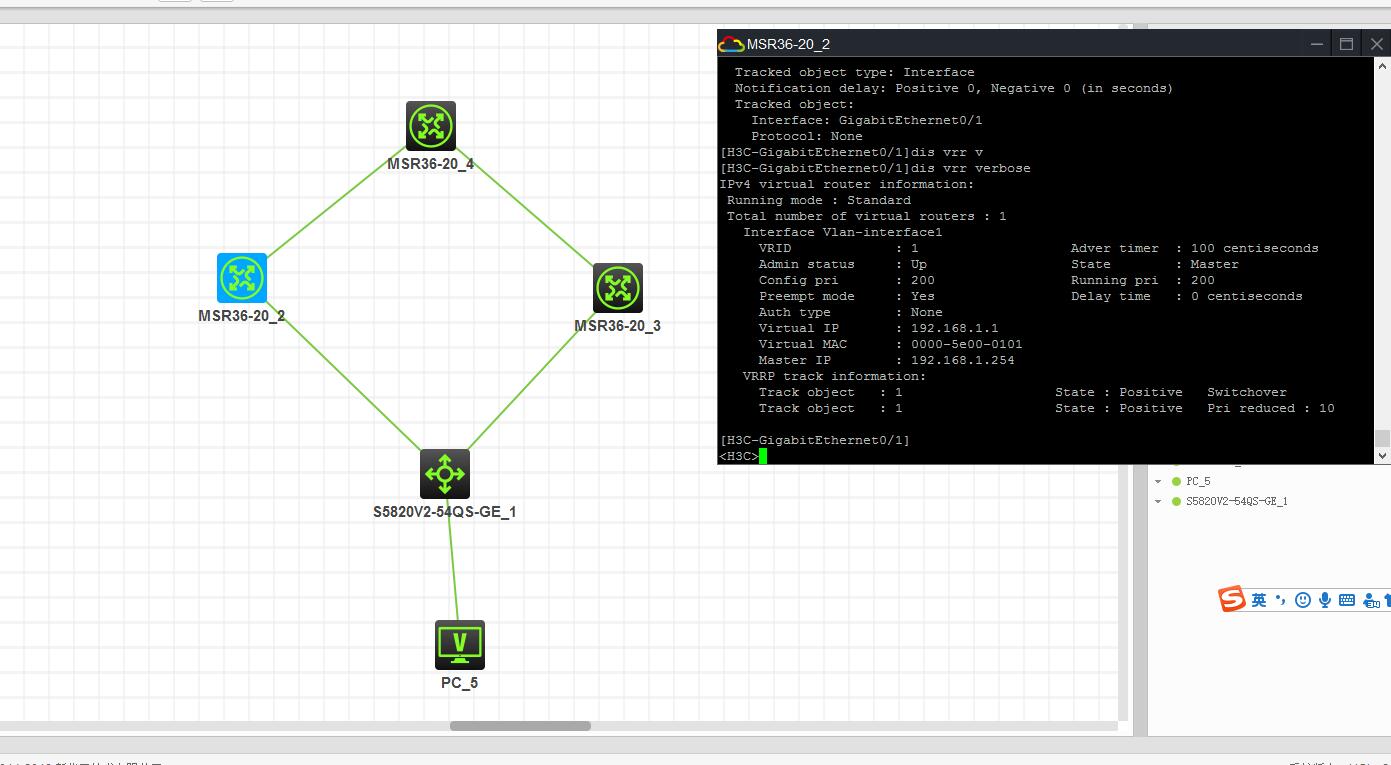This screenshot has width=1391, height=765.
Task: Click the highlighted MSR36-20_2 router icon
Action: click(242, 278)
